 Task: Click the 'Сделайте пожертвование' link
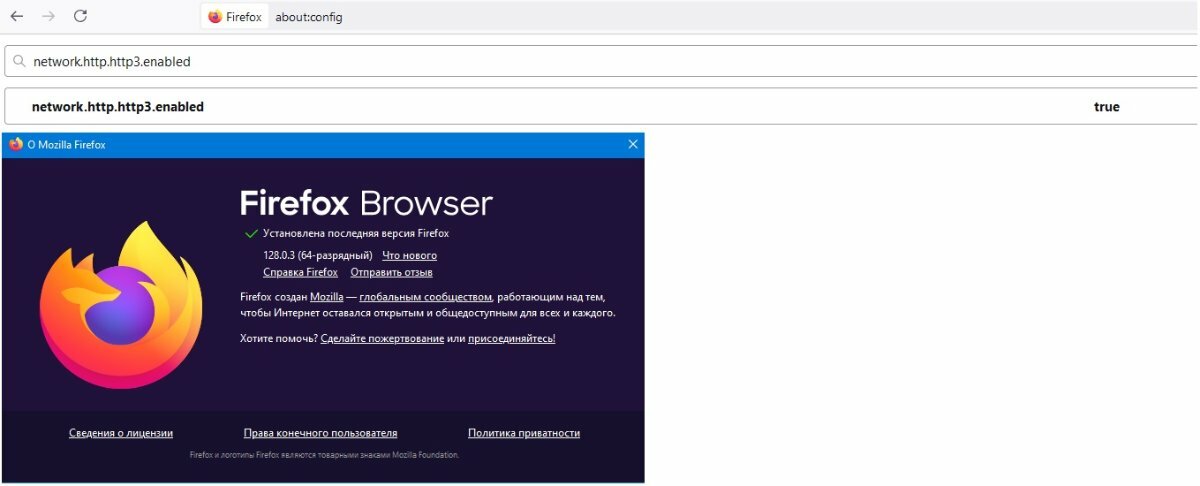coord(382,339)
